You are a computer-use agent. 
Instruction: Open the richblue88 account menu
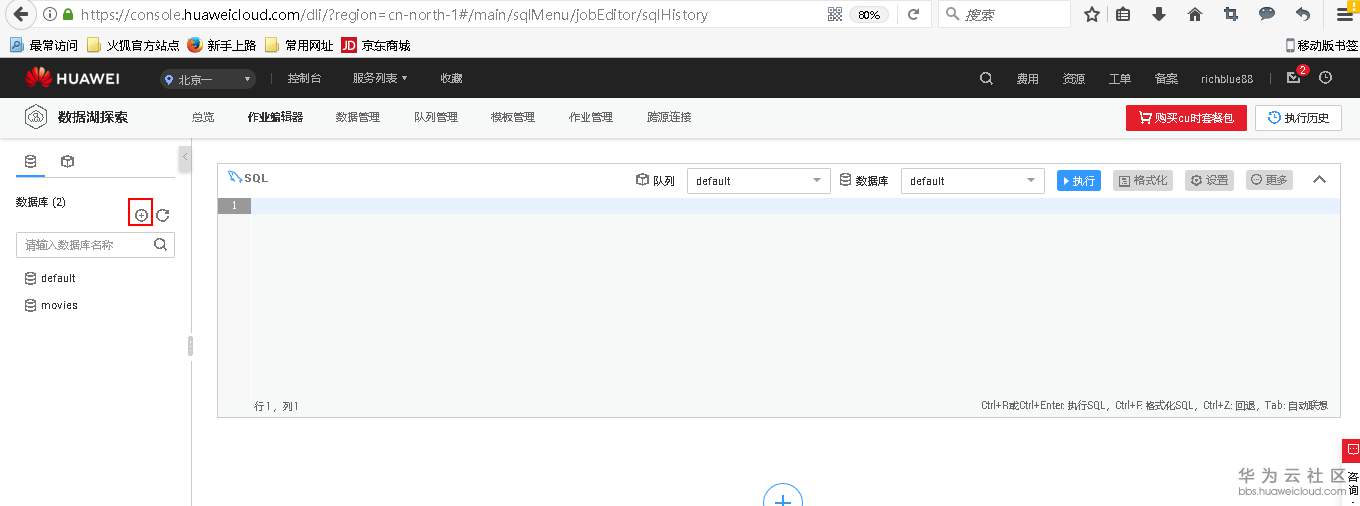click(x=1227, y=79)
